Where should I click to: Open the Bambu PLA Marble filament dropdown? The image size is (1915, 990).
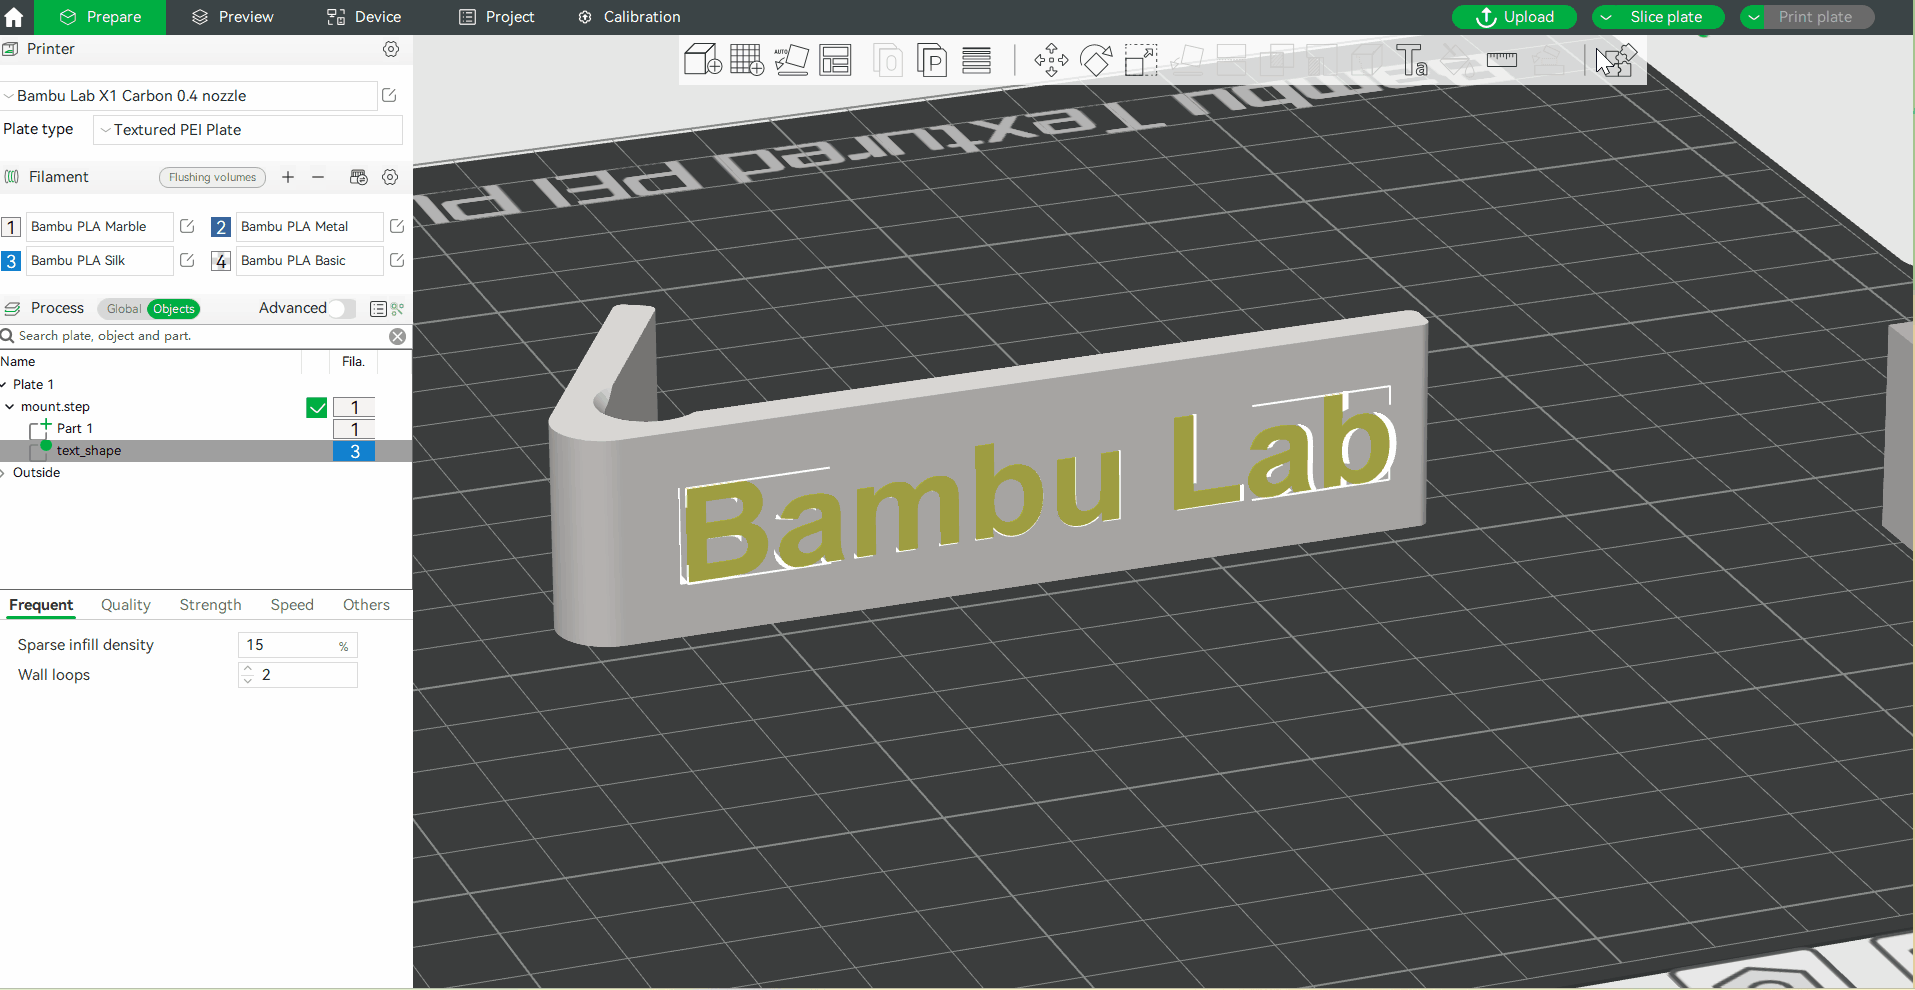(99, 227)
